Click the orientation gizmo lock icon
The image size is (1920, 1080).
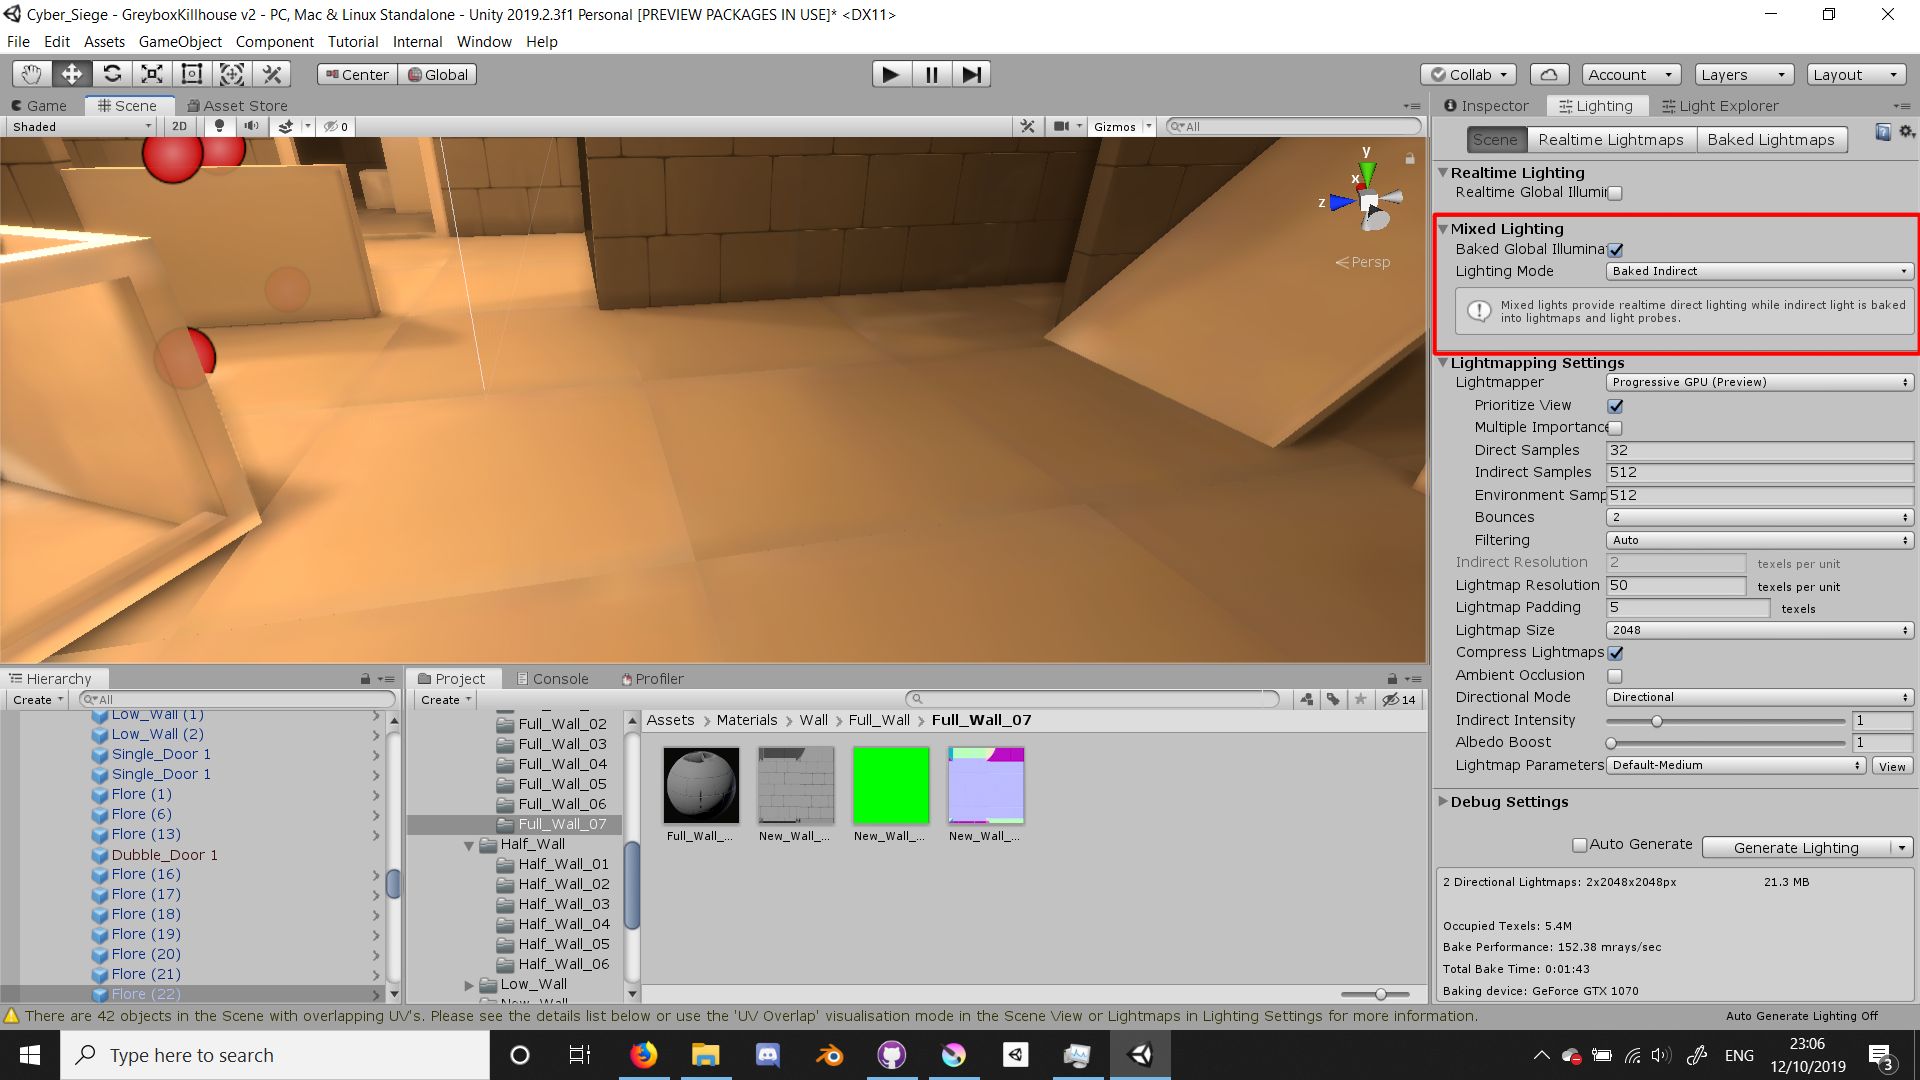point(1410,158)
